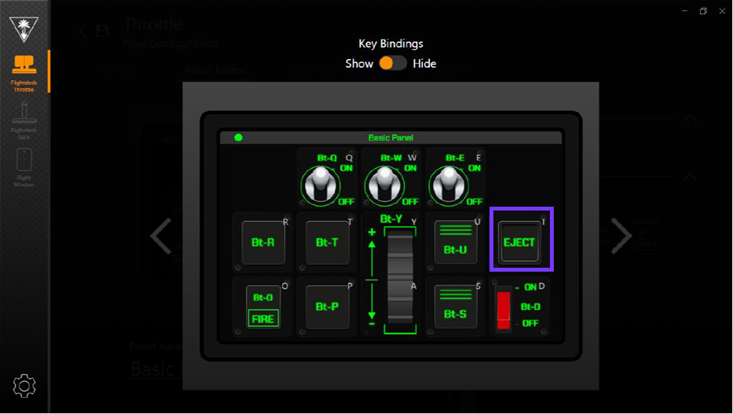The image size is (733, 414).
Task: Toggle Key Bindings Show/Hide switch
Action: point(393,64)
